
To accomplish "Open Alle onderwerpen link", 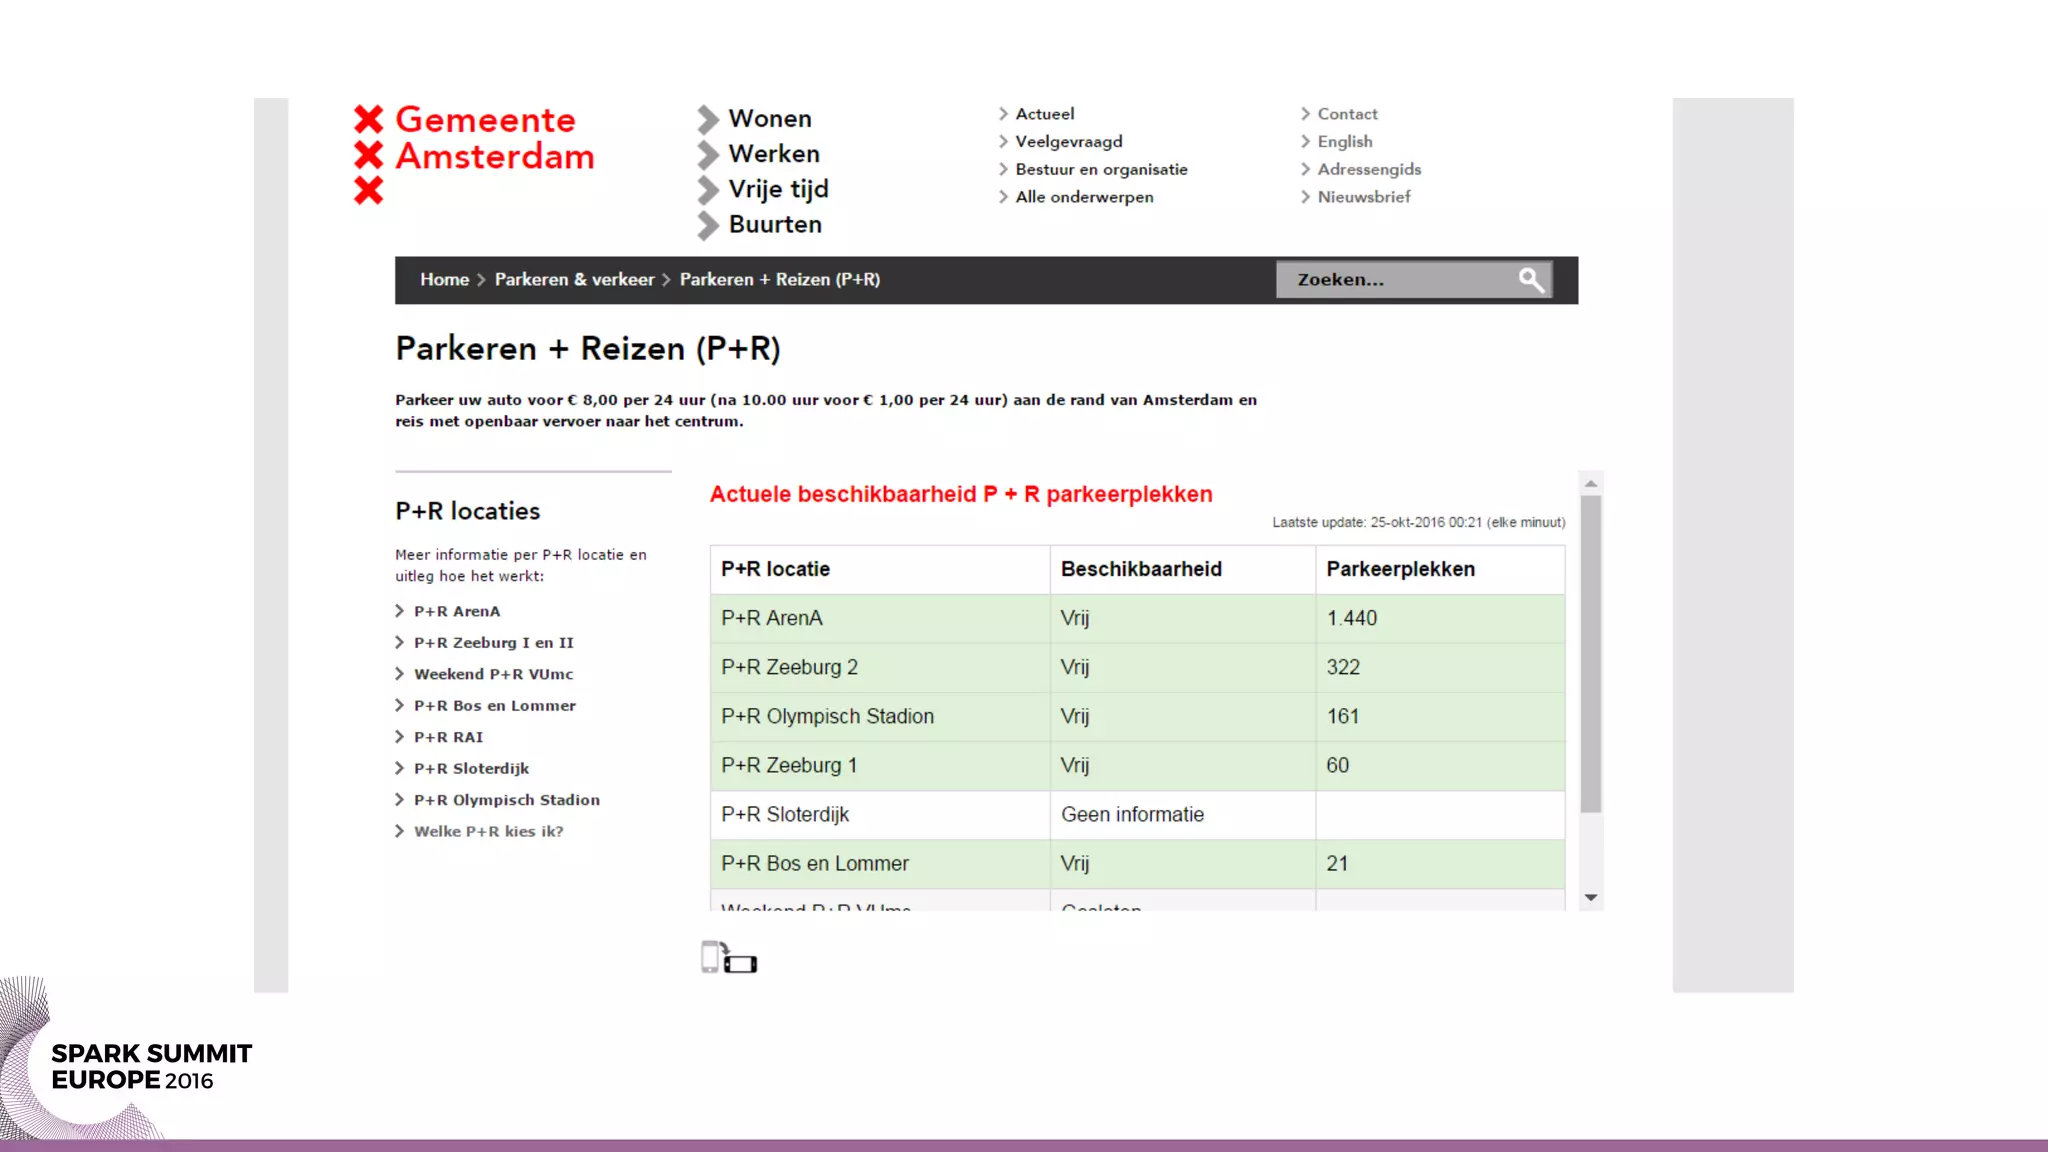I will pyautogui.click(x=1084, y=197).
